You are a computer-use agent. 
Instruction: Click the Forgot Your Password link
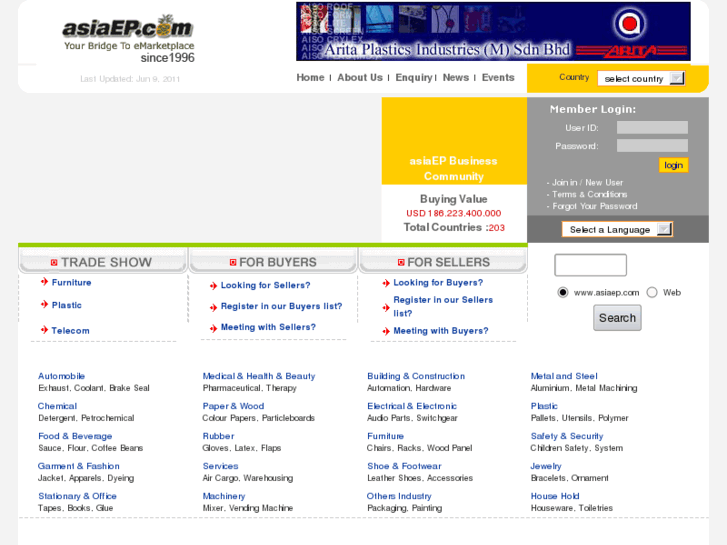(594, 206)
